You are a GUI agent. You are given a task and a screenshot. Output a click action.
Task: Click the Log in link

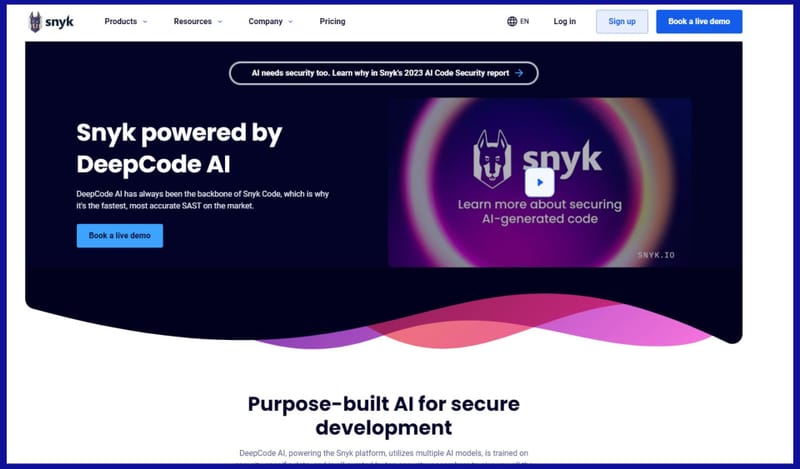tap(564, 21)
